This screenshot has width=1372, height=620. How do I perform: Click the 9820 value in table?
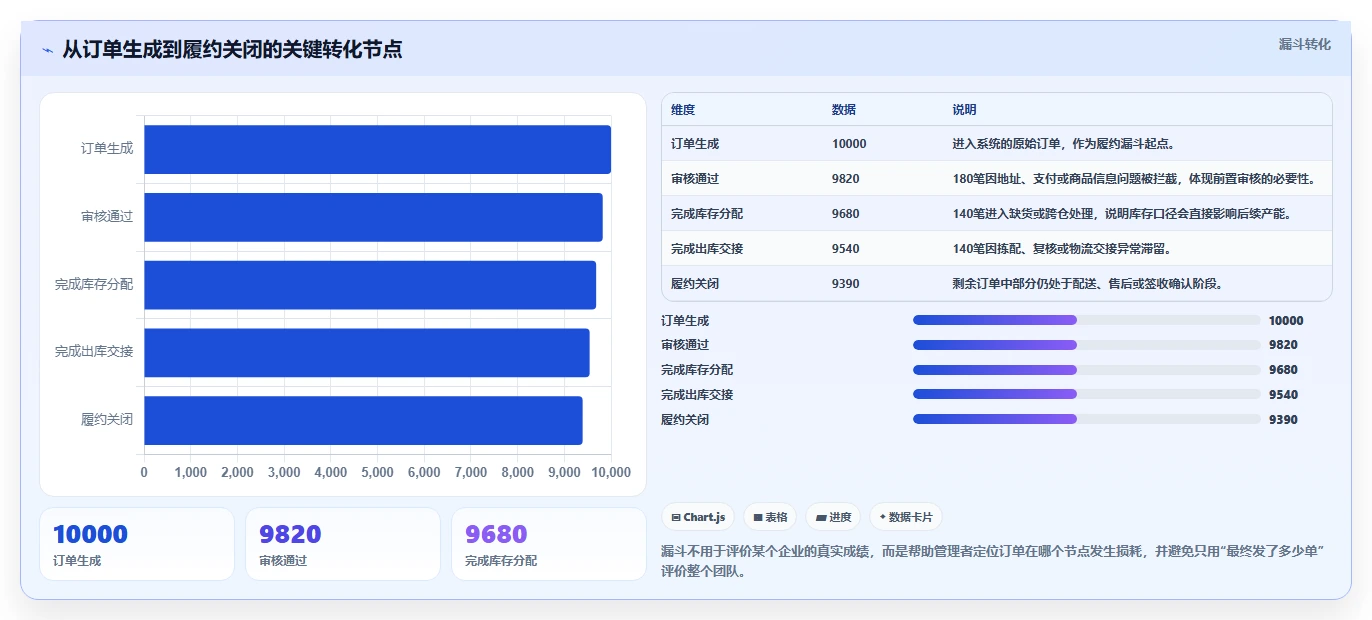846,179
